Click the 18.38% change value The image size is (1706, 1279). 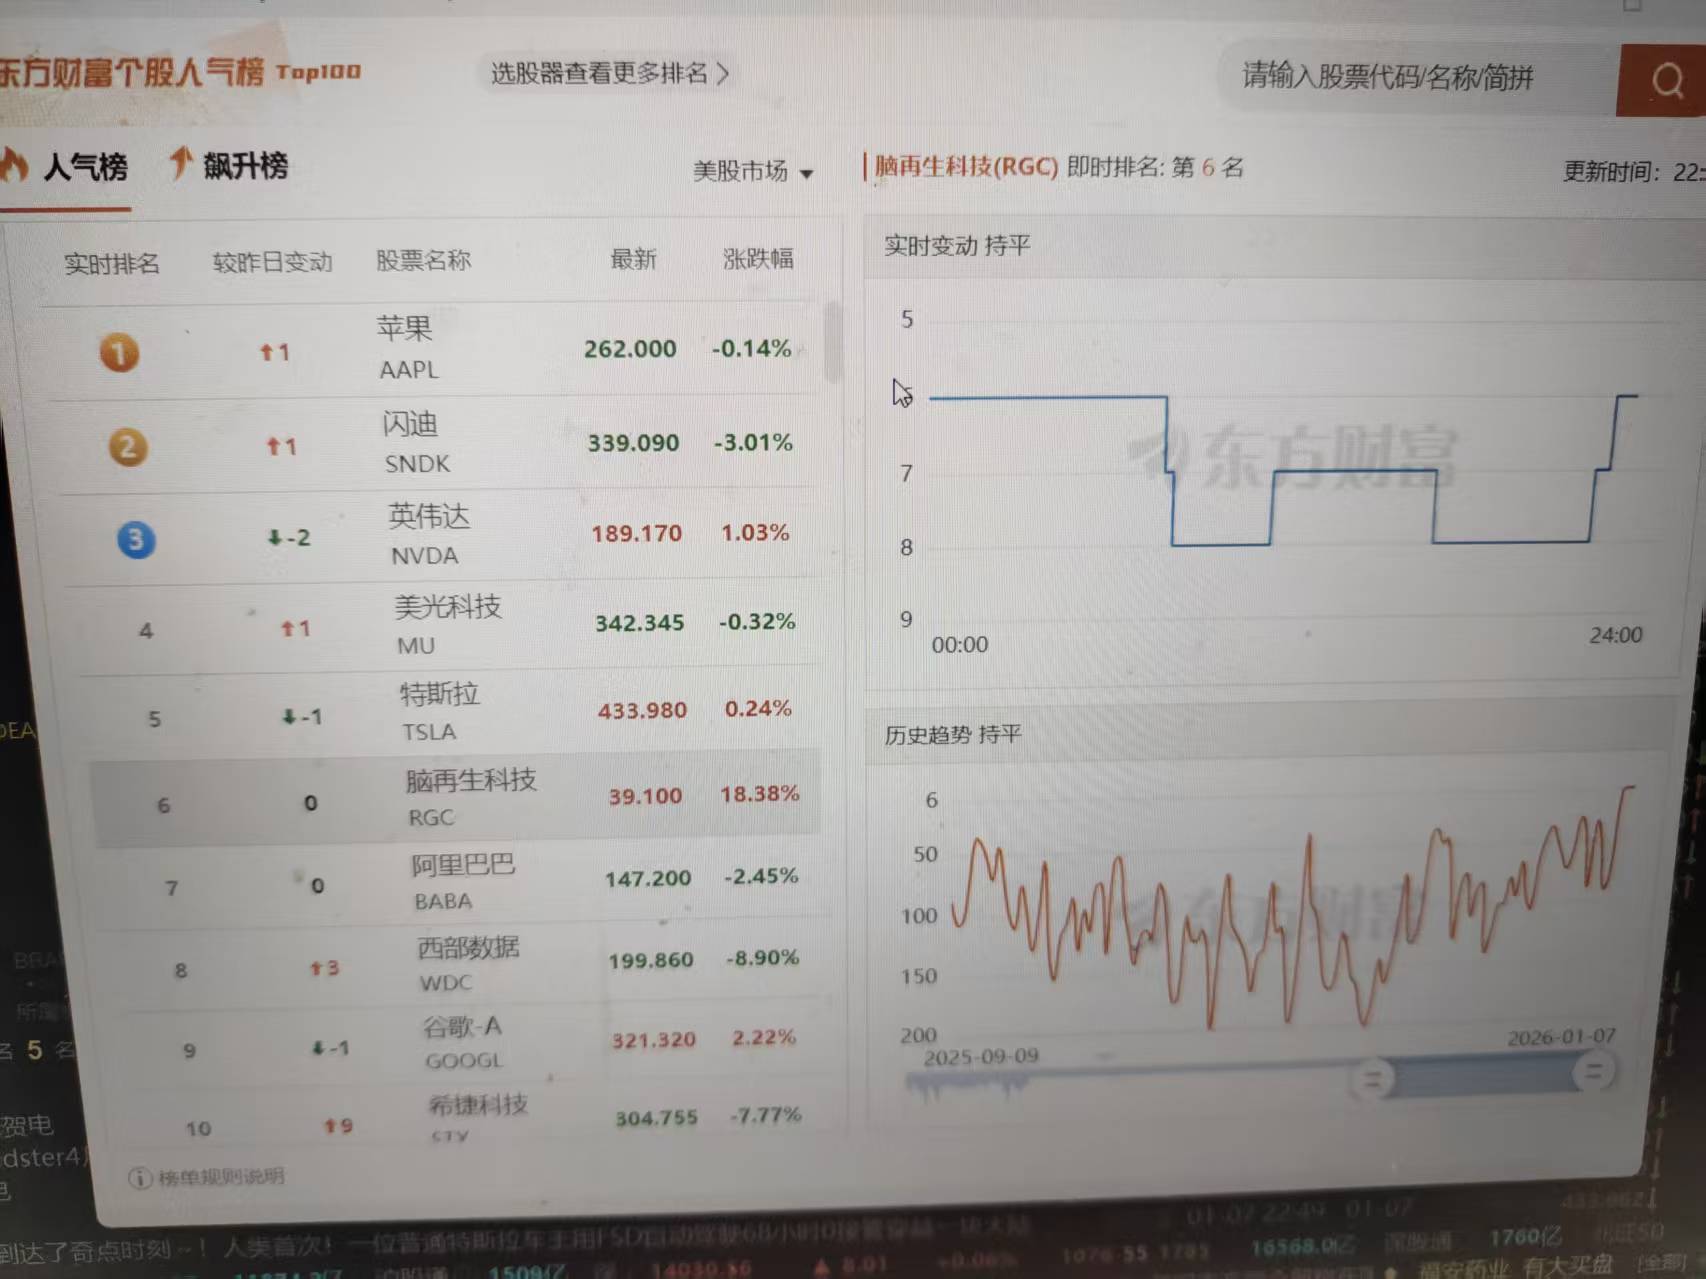tap(759, 794)
